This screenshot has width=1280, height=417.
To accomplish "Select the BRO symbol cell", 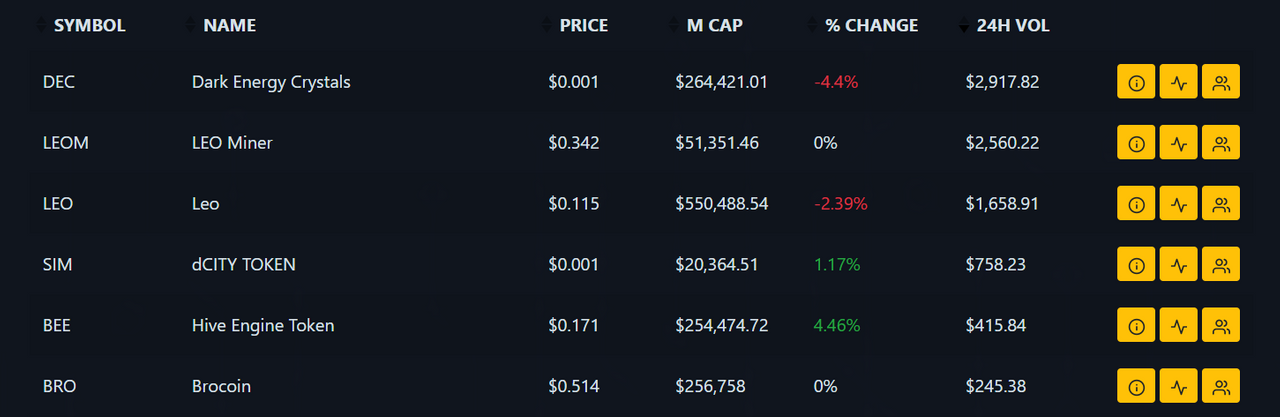I will [59, 386].
